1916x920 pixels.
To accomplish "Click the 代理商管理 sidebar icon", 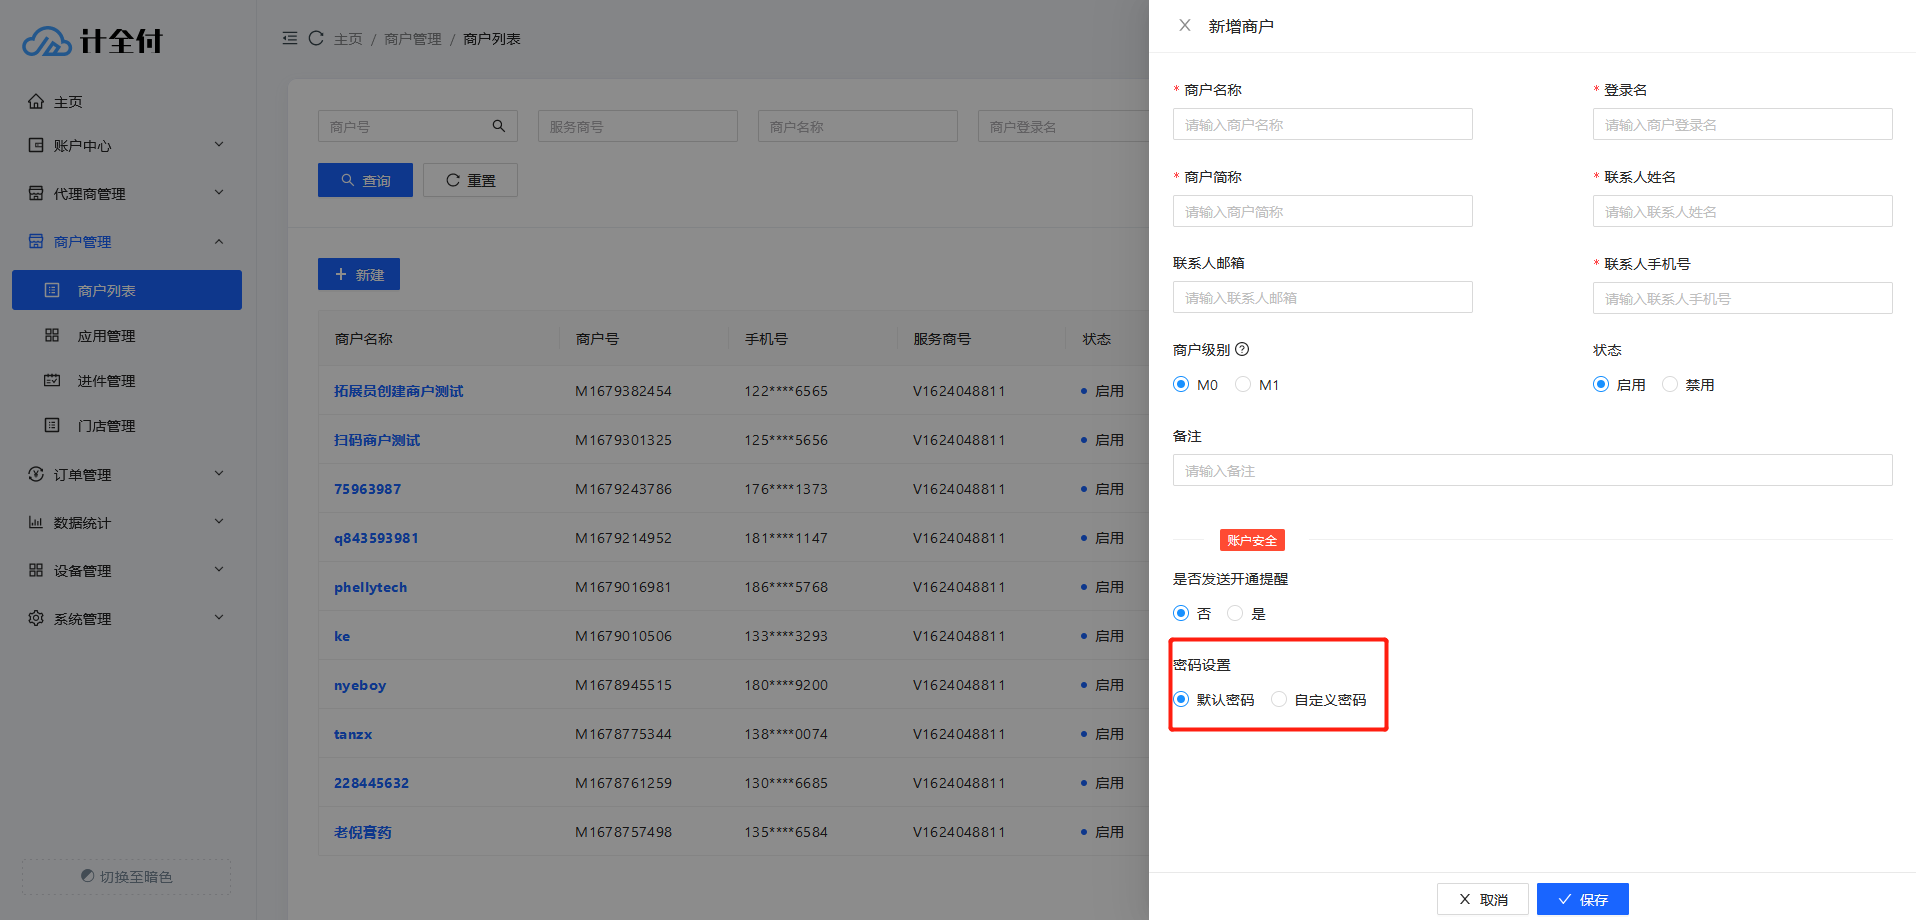I will [x=36, y=193].
